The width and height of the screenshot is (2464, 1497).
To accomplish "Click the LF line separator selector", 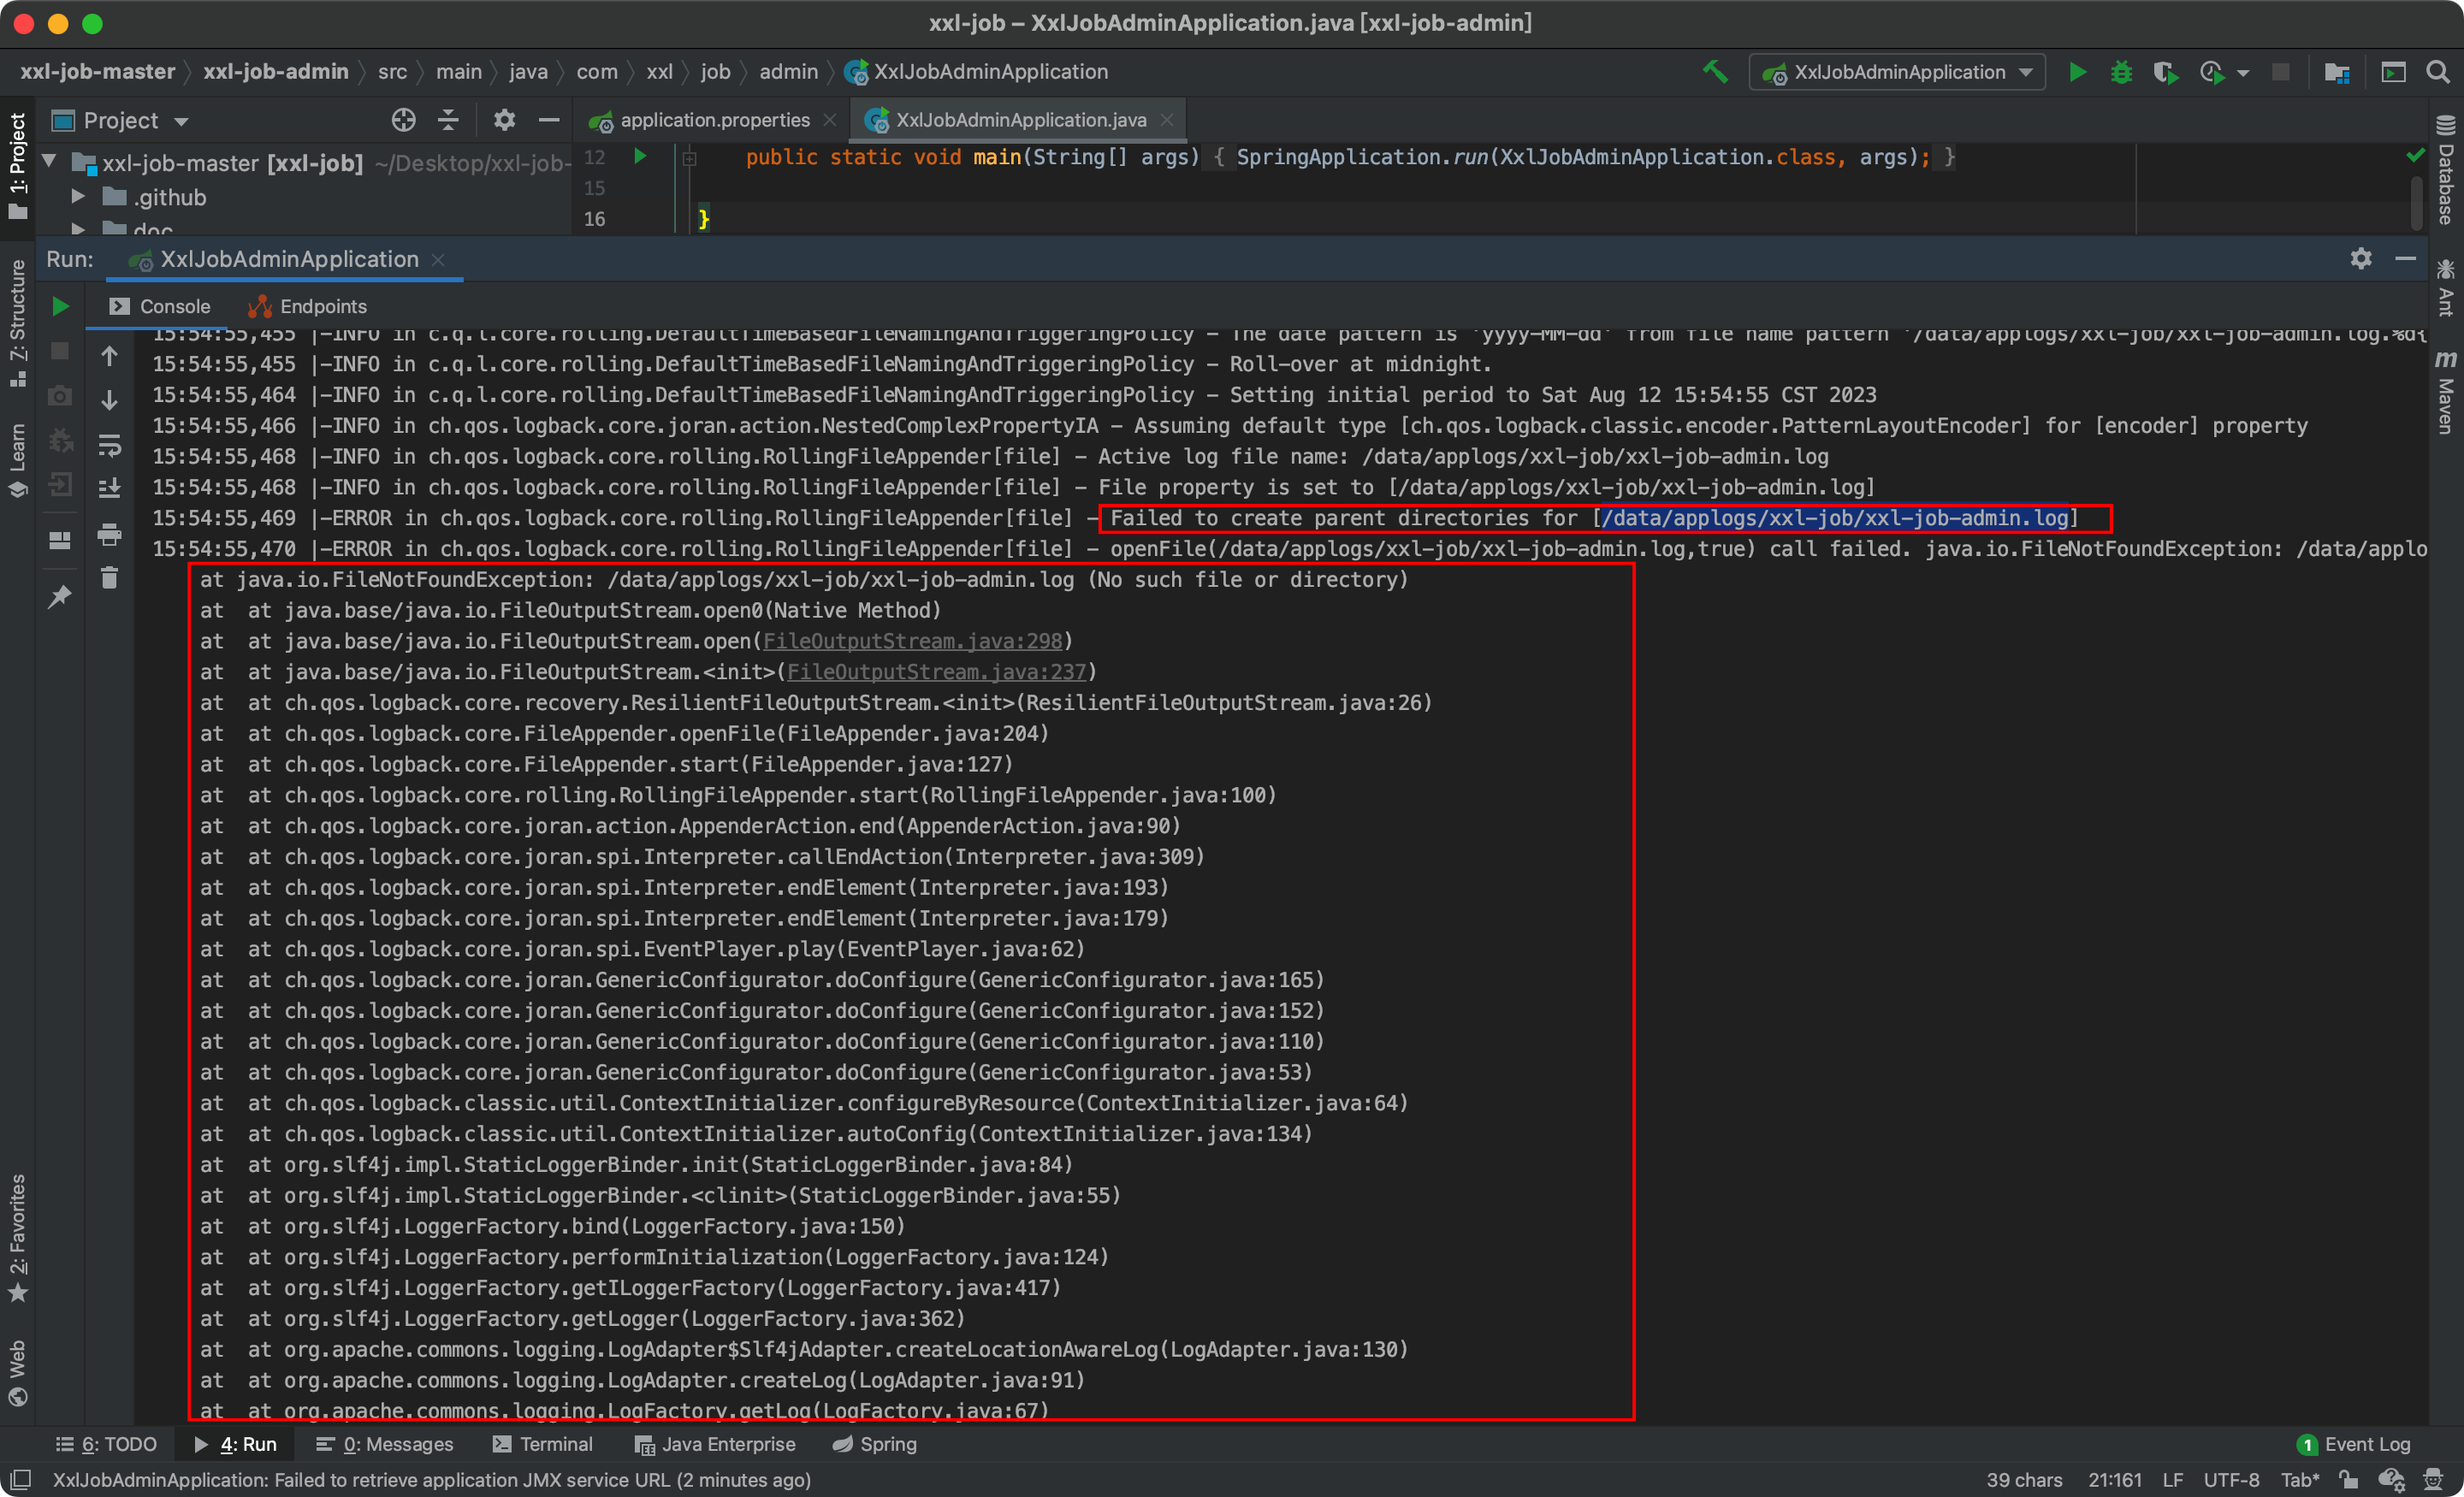I will [x=2172, y=1480].
